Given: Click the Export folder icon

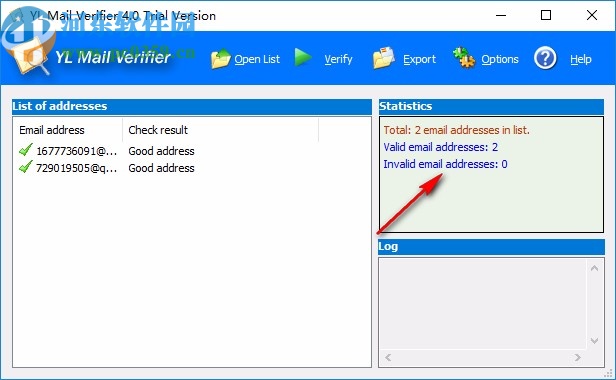Looking at the screenshot, I should tap(383, 58).
